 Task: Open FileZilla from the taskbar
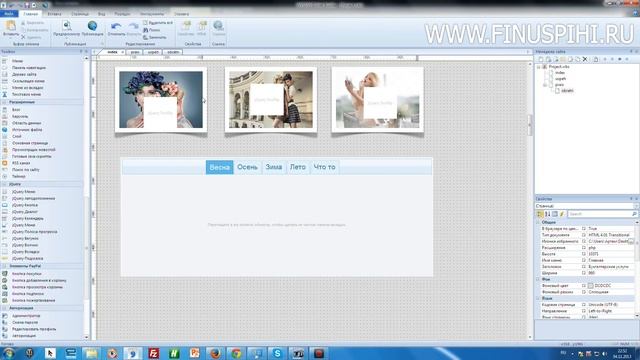153,353
